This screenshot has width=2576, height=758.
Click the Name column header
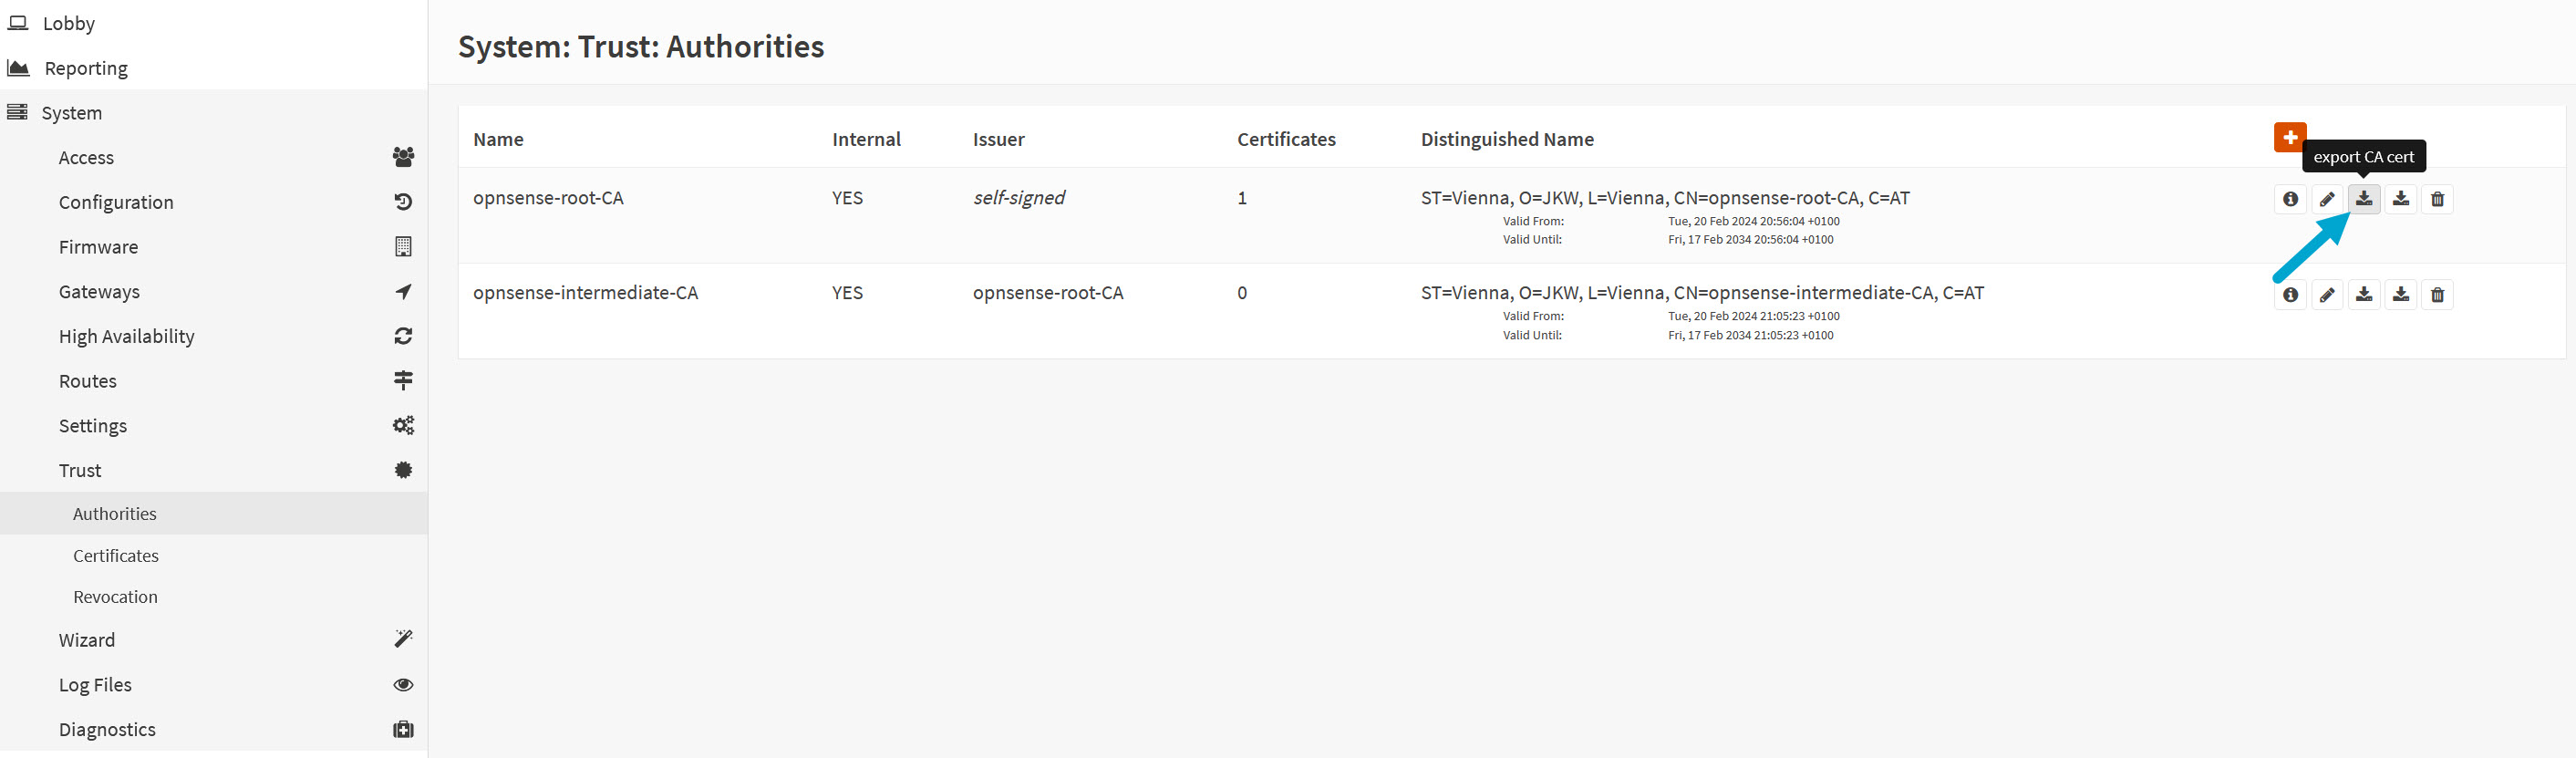(x=498, y=139)
